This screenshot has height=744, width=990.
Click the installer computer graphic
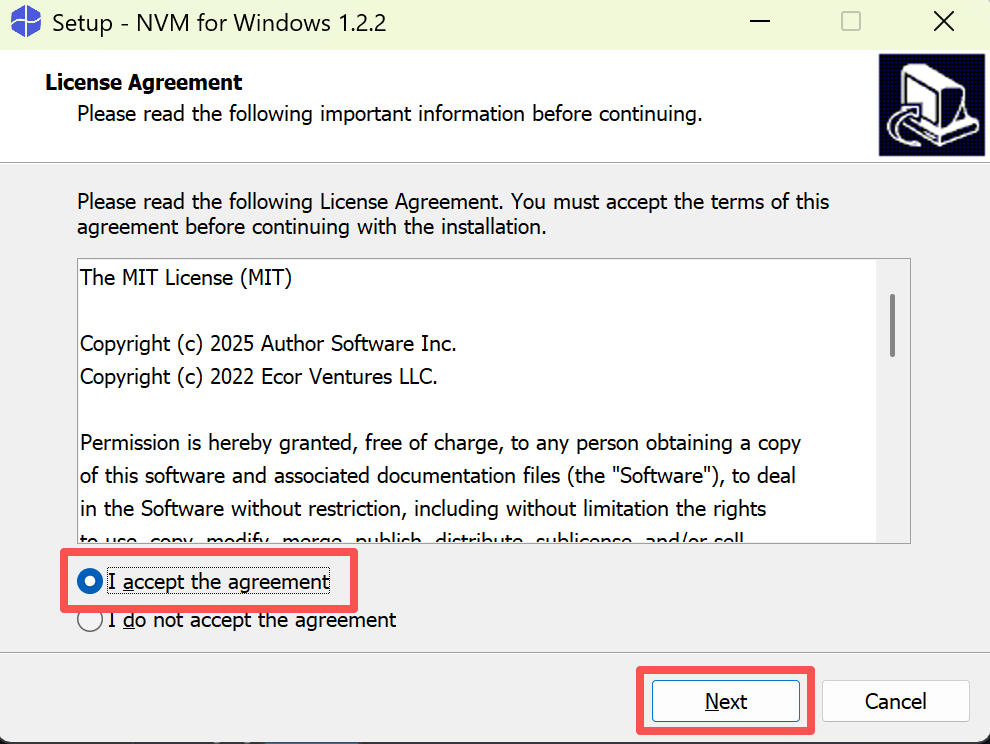(931, 105)
